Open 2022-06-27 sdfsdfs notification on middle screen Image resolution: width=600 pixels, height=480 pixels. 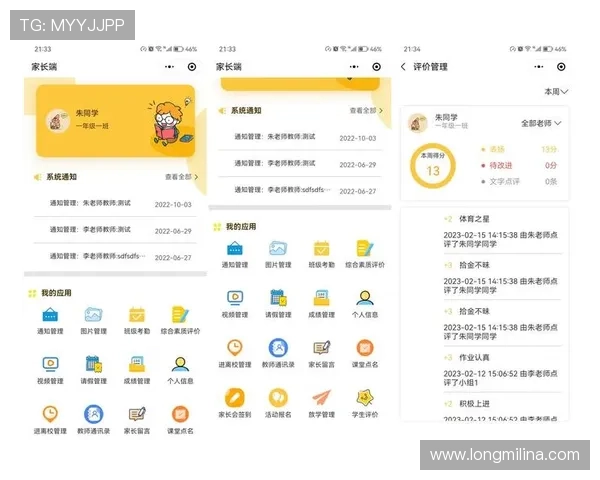(300, 190)
